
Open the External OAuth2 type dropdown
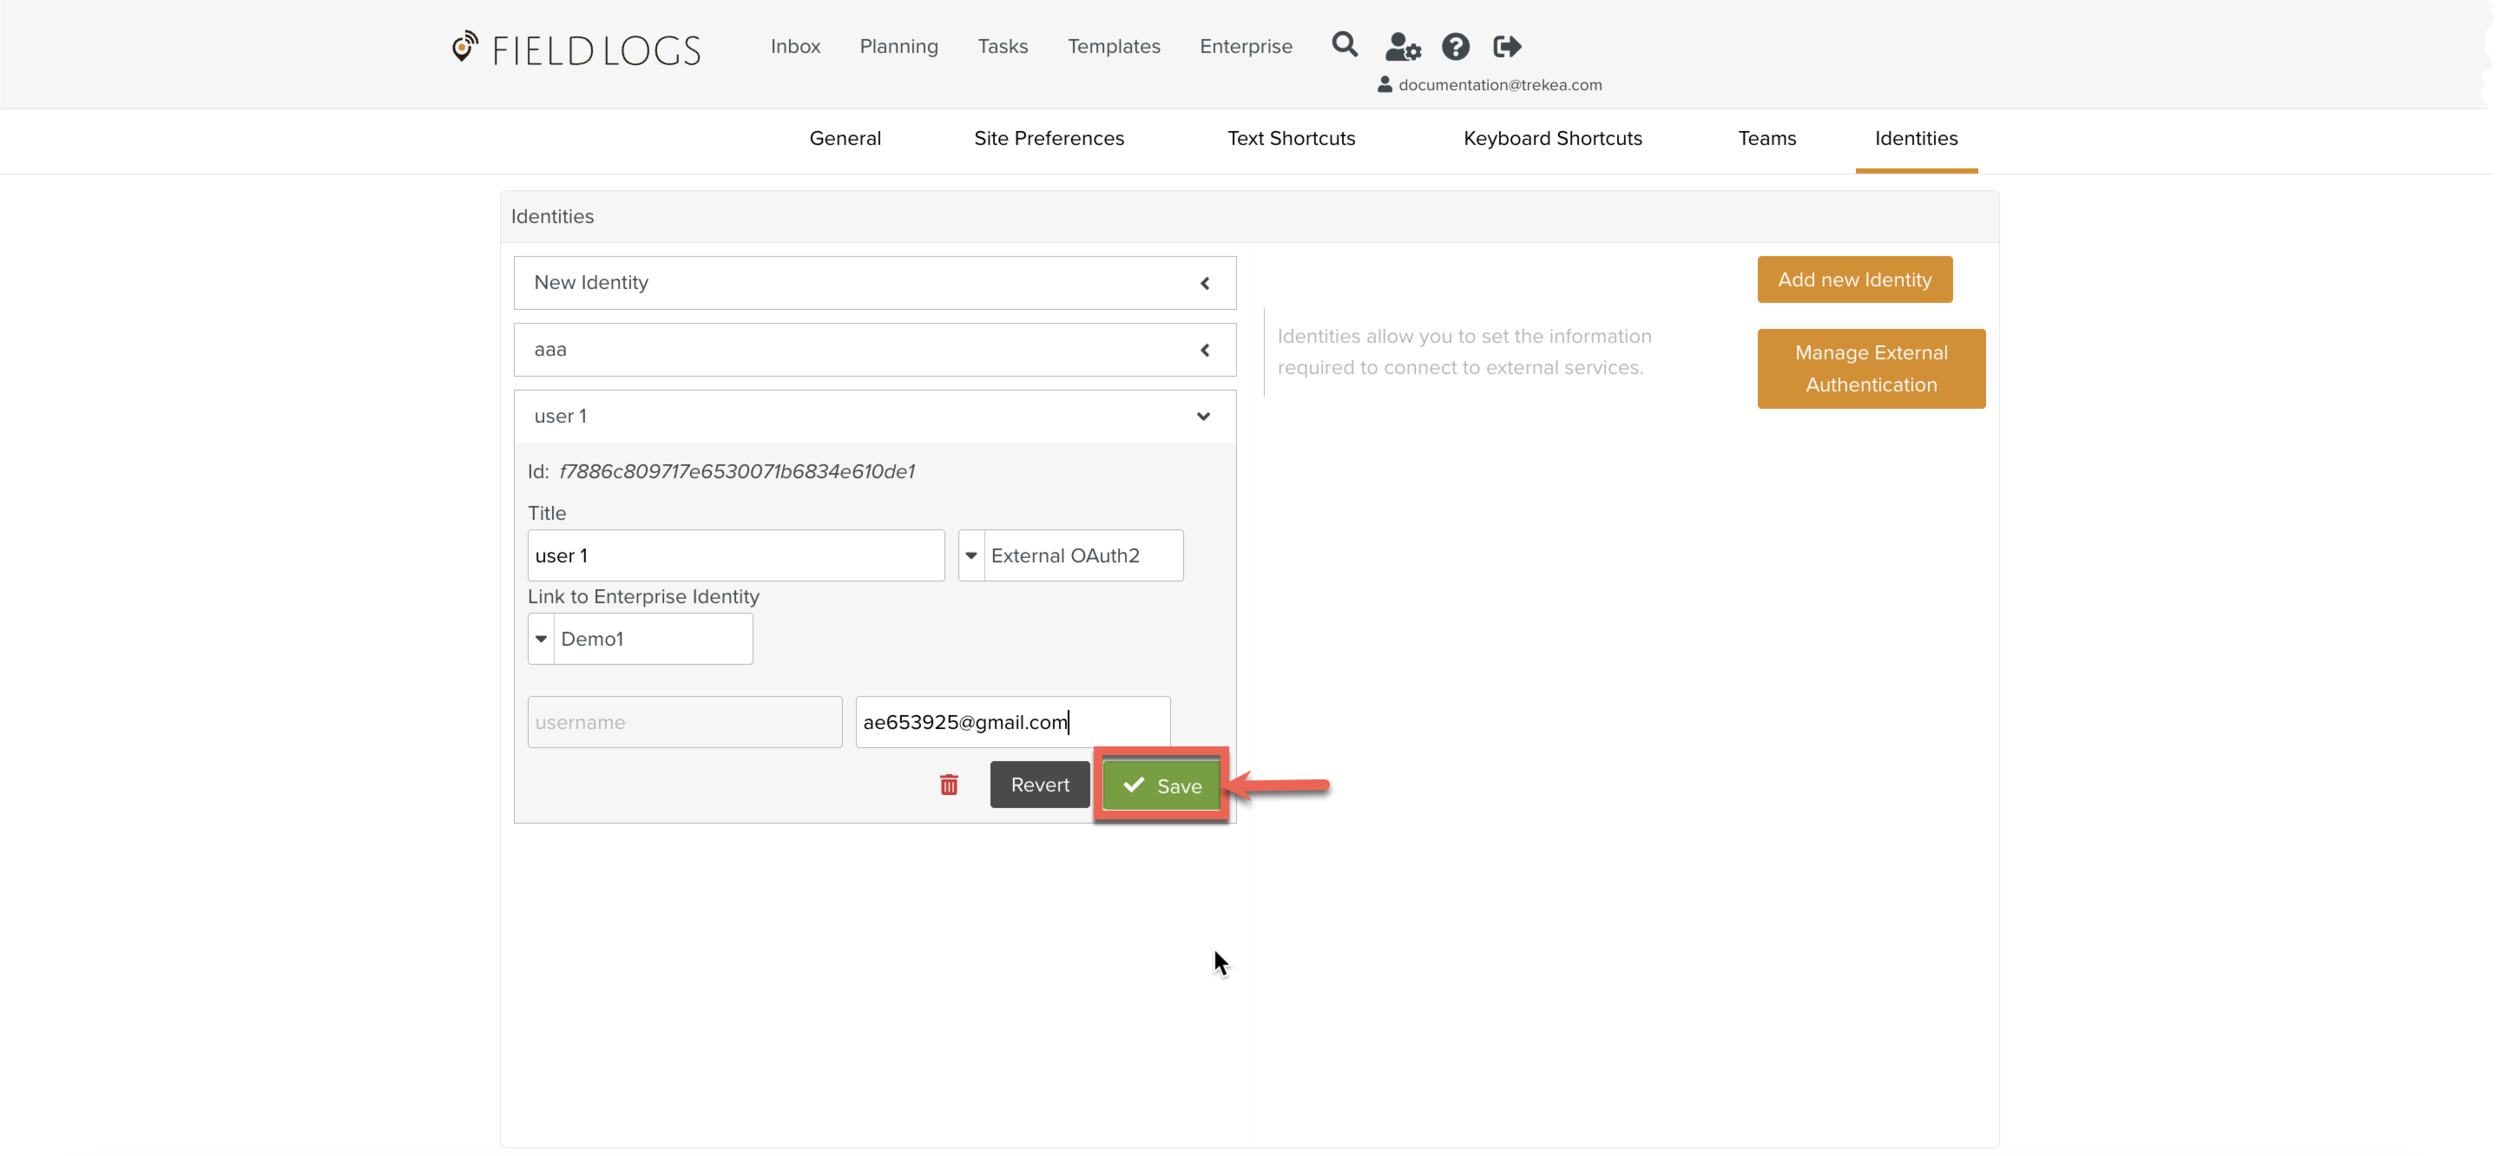[x=971, y=556]
